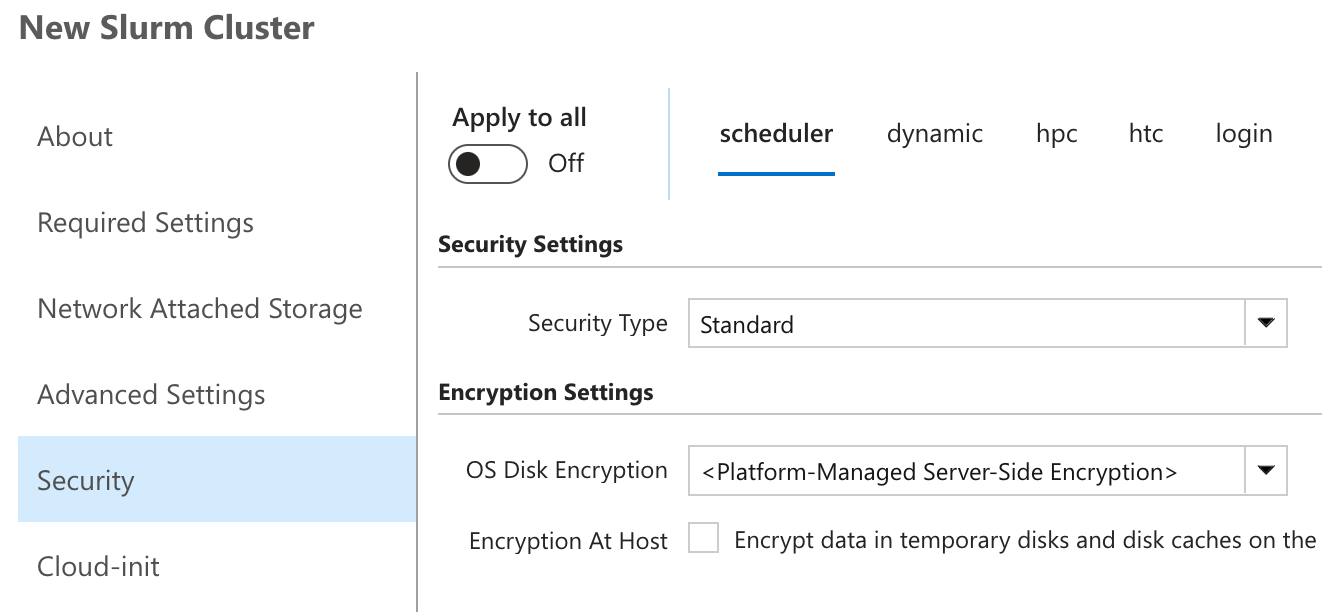Click the Security Type dropdown arrow
The width and height of the screenshot is (1322, 612).
(x=1265, y=324)
